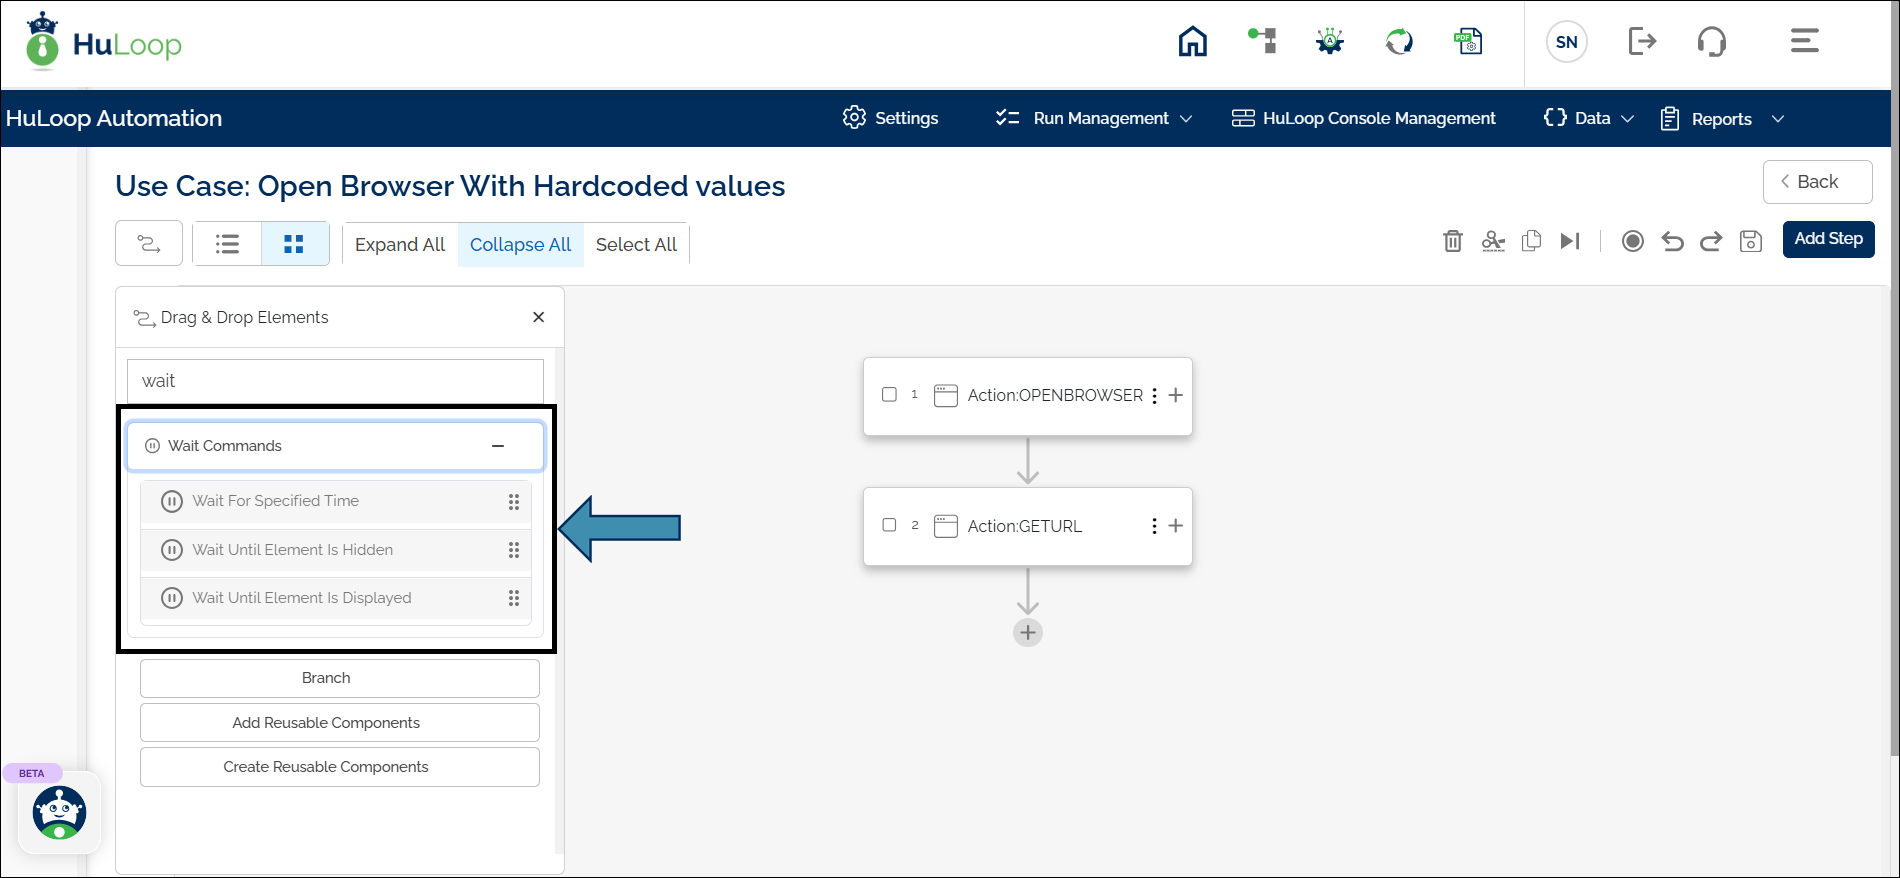1900x878 pixels.
Task: Switch to grid view layout icon
Action: coord(294,244)
